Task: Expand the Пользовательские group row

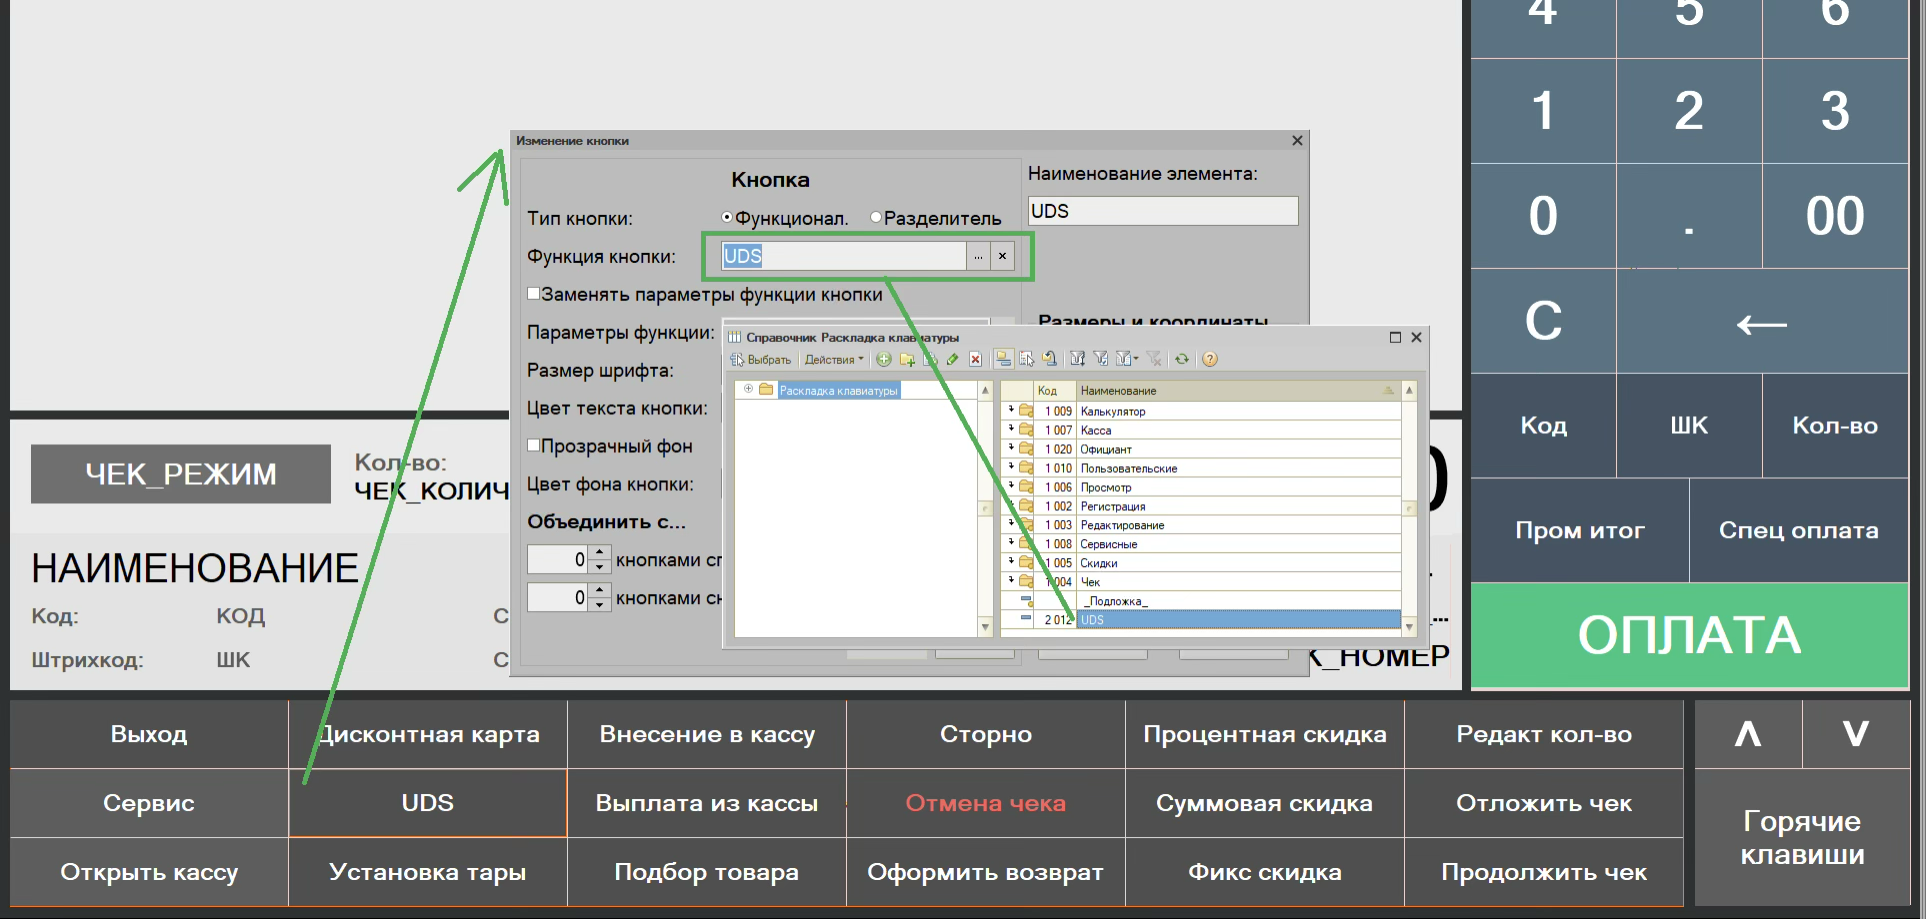Action: click(x=1011, y=467)
